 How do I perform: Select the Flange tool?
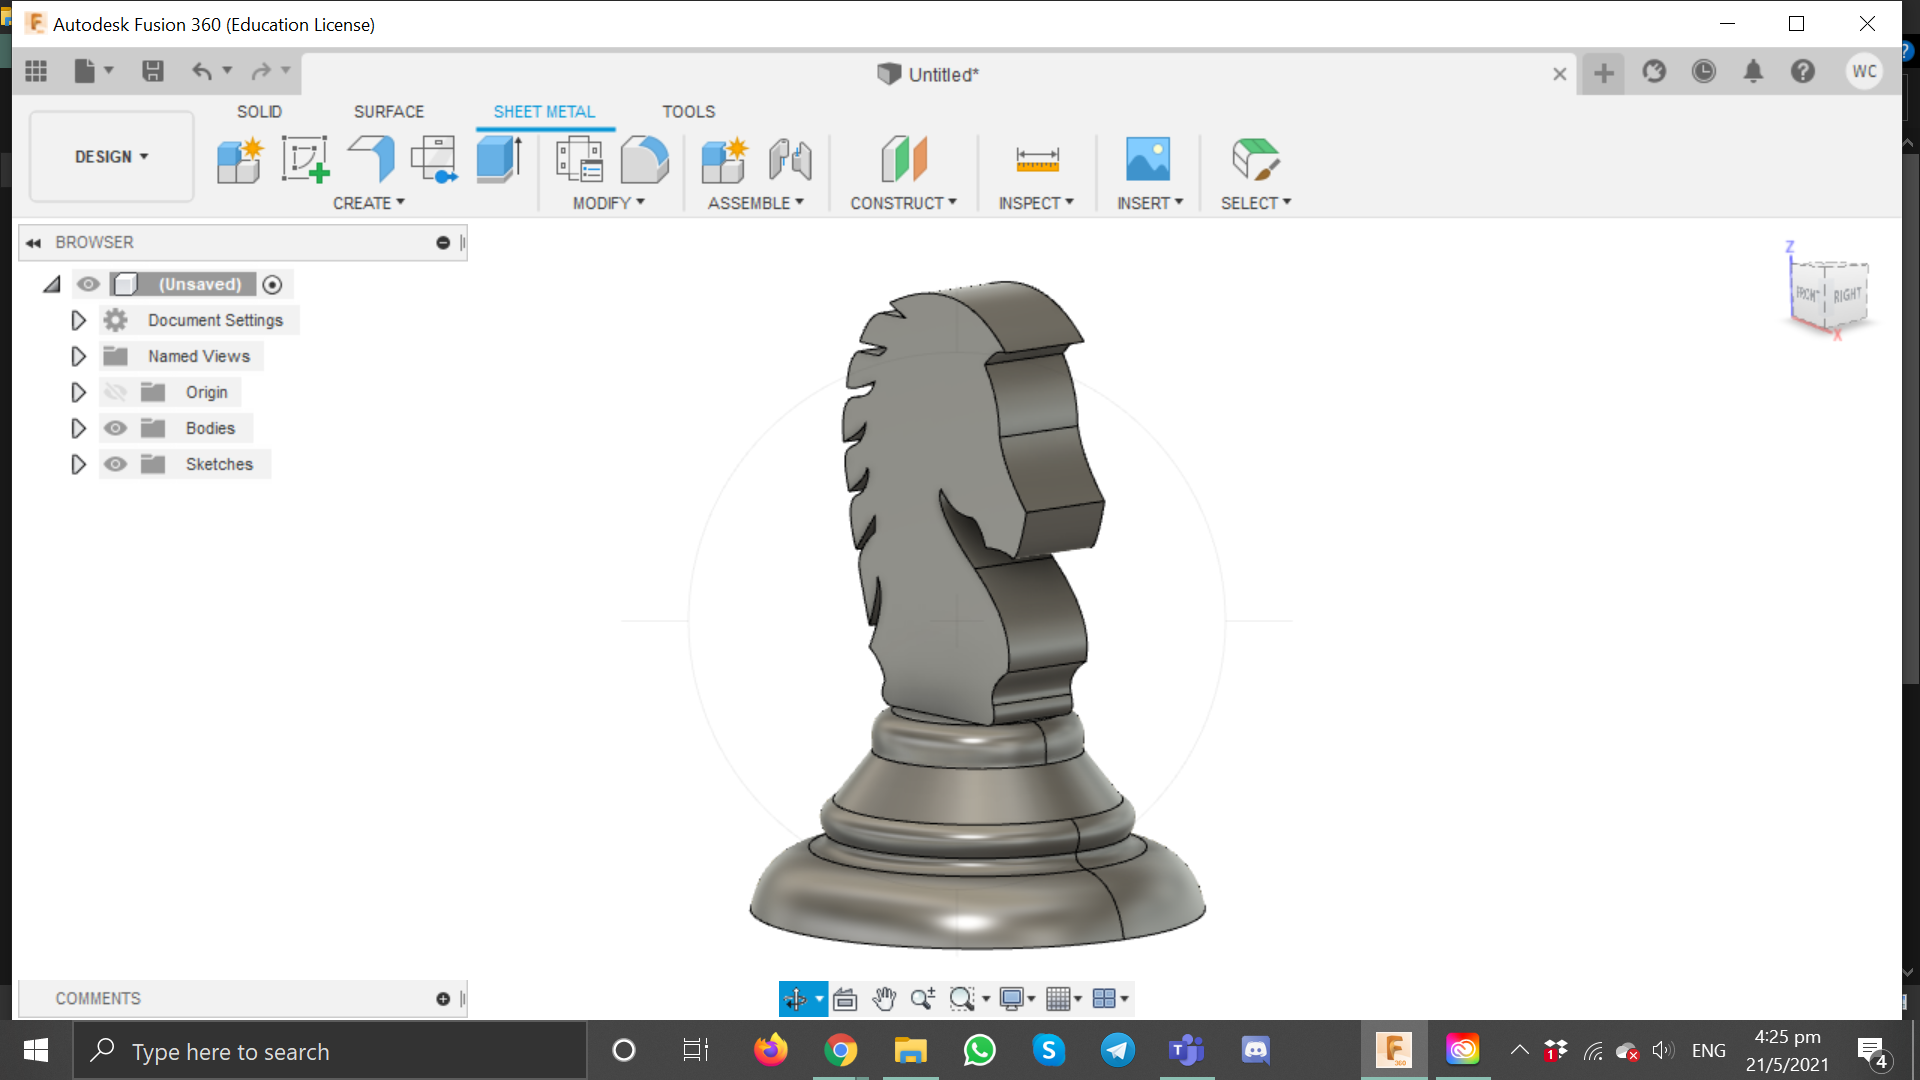371,160
